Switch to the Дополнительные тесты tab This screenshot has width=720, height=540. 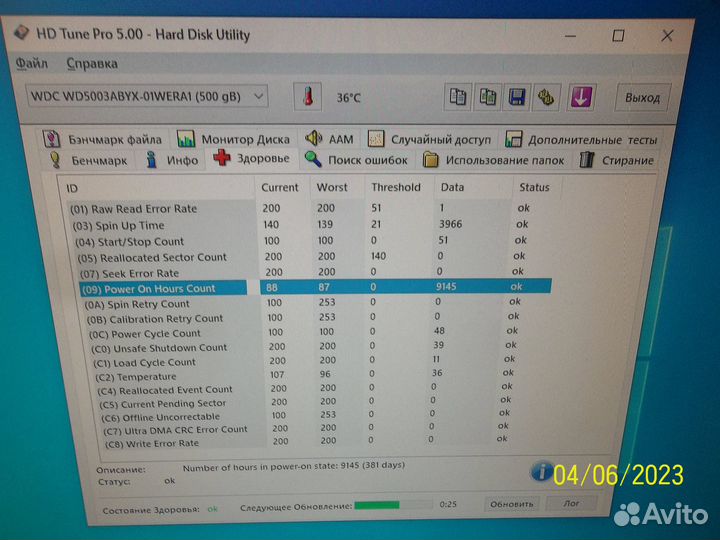click(581, 140)
